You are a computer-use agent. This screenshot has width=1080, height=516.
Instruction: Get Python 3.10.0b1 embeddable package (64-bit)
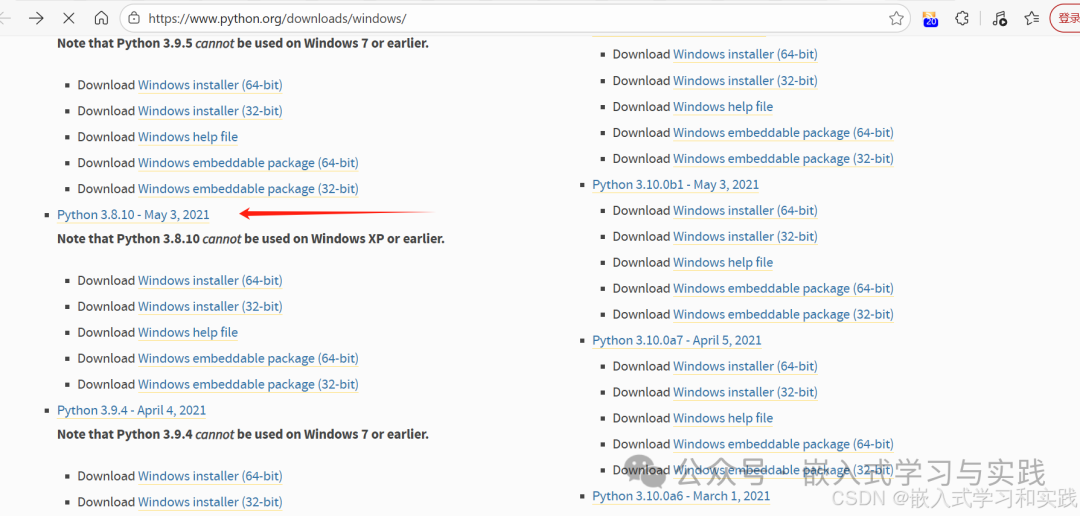click(783, 289)
